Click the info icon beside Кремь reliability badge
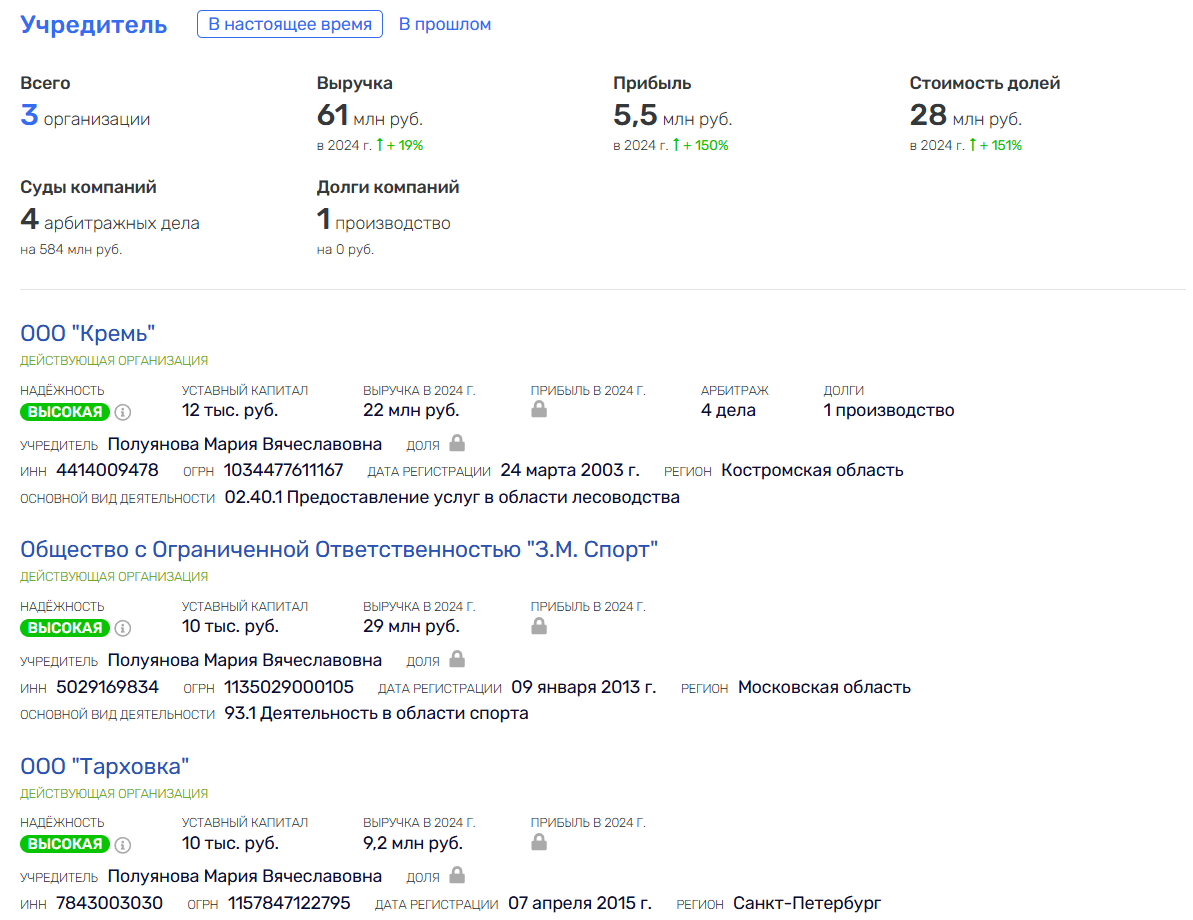1193x920 pixels. [123, 412]
